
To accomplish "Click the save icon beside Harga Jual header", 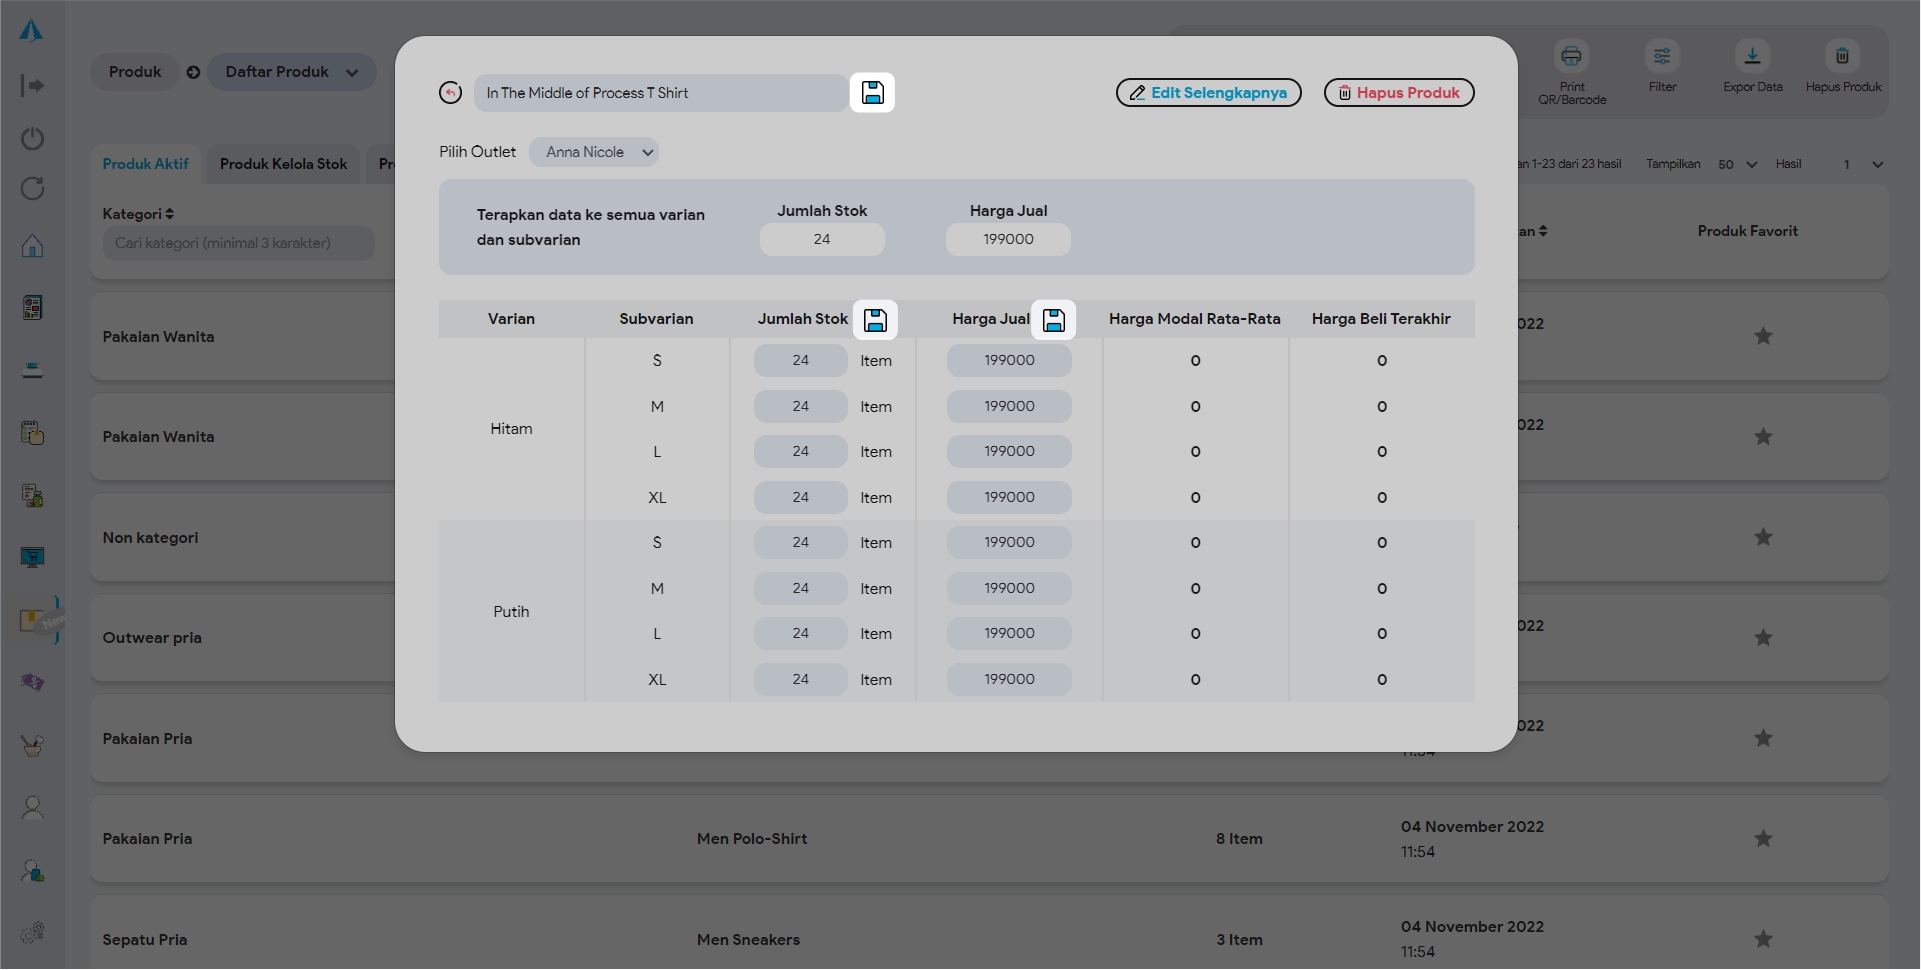I will tap(1053, 320).
